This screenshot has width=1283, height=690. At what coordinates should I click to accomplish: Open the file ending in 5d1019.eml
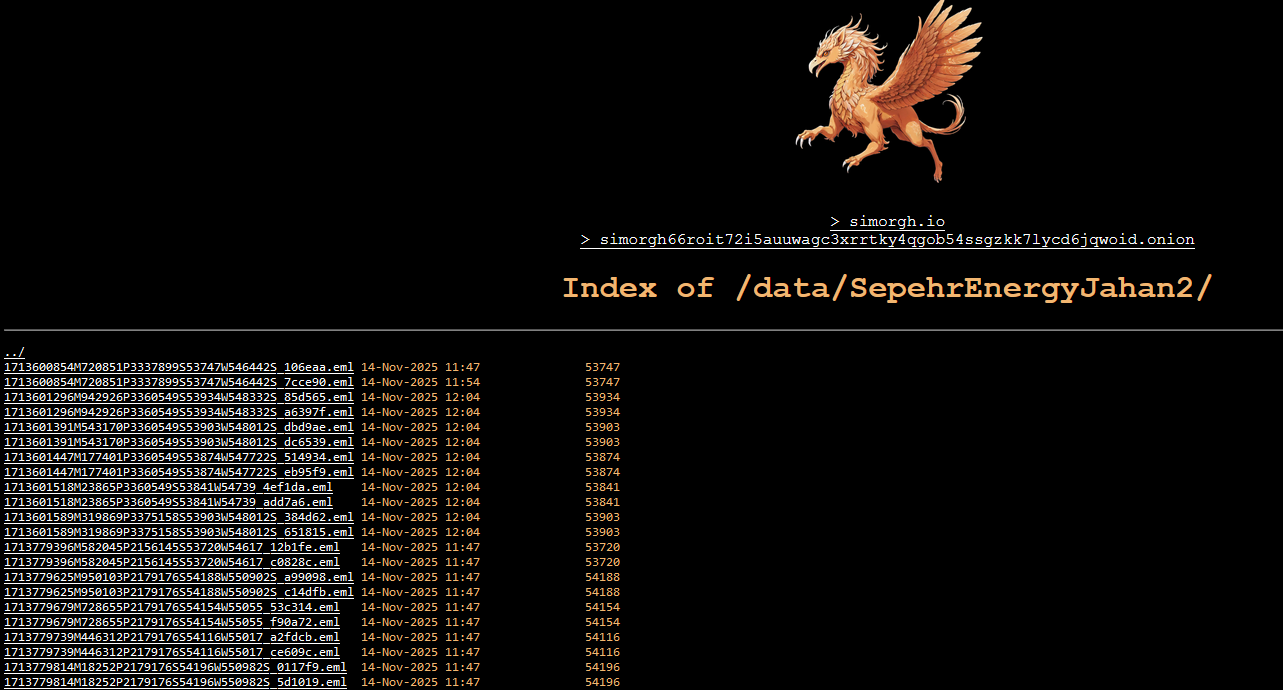pos(175,682)
